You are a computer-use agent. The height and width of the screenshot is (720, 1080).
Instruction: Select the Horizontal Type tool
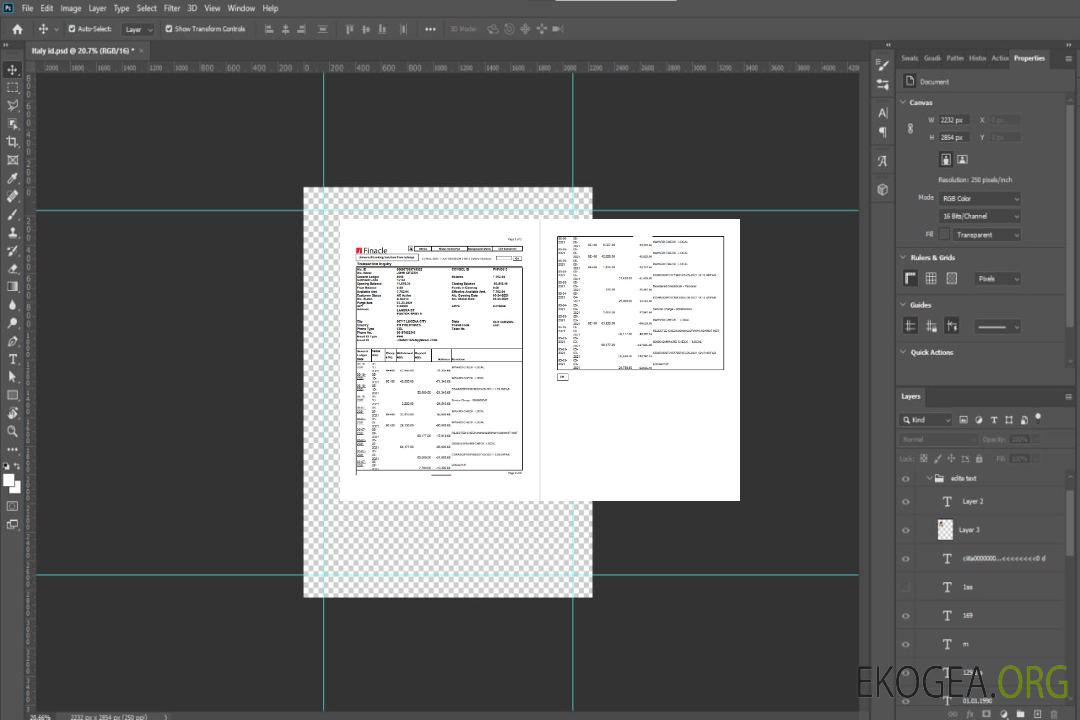tap(13, 359)
